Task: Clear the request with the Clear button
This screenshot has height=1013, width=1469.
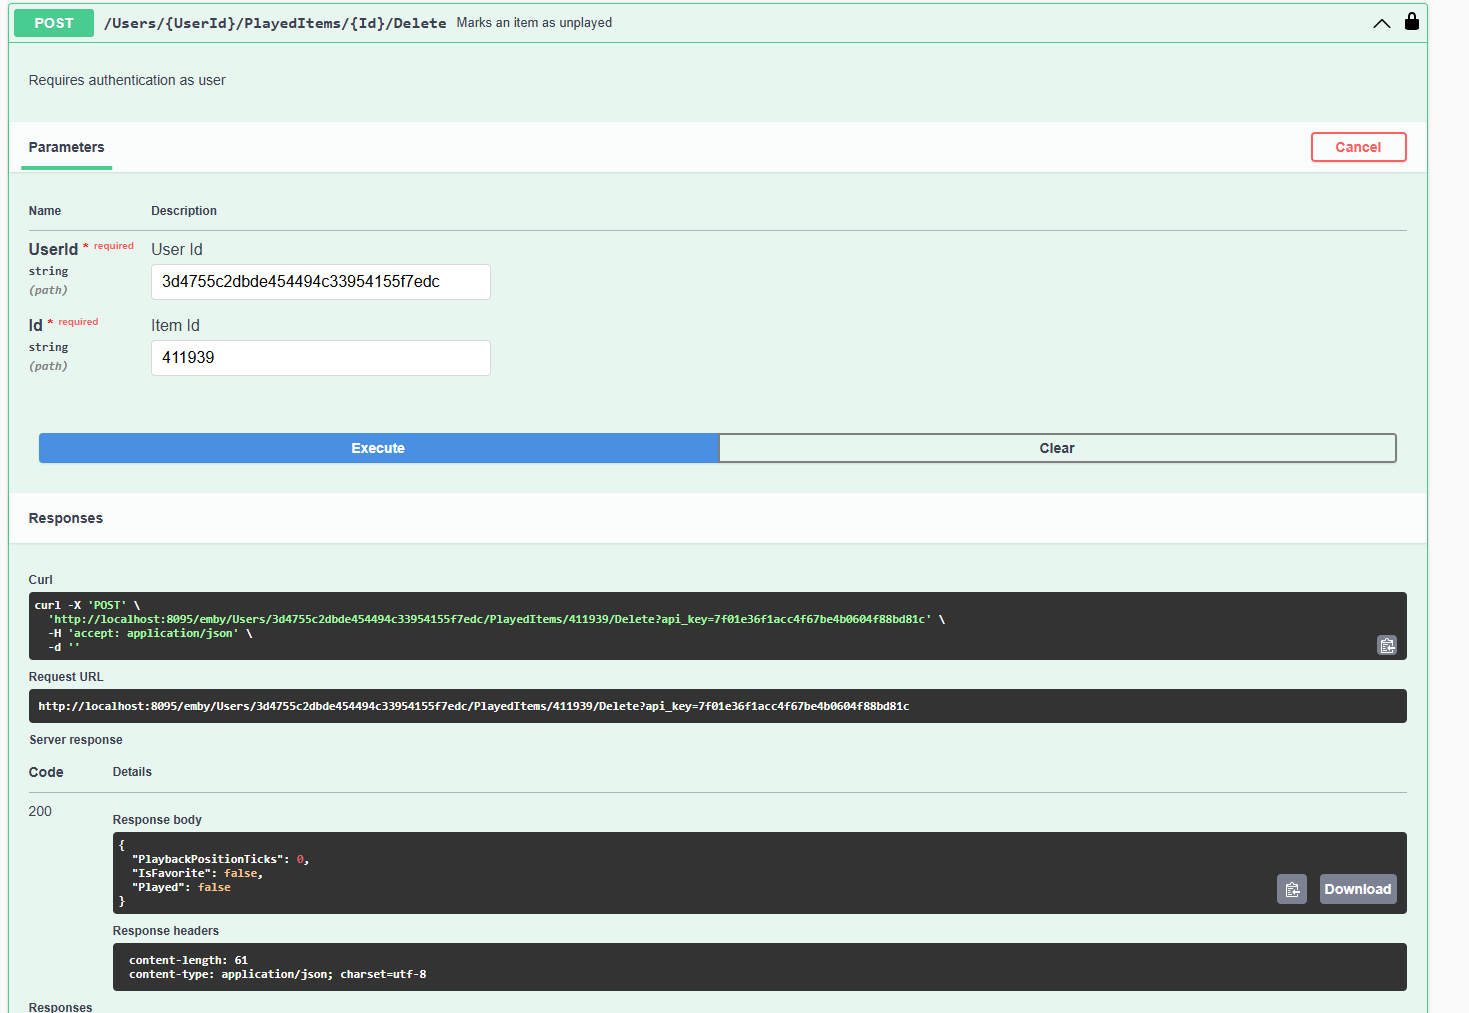Action: tap(1056, 448)
